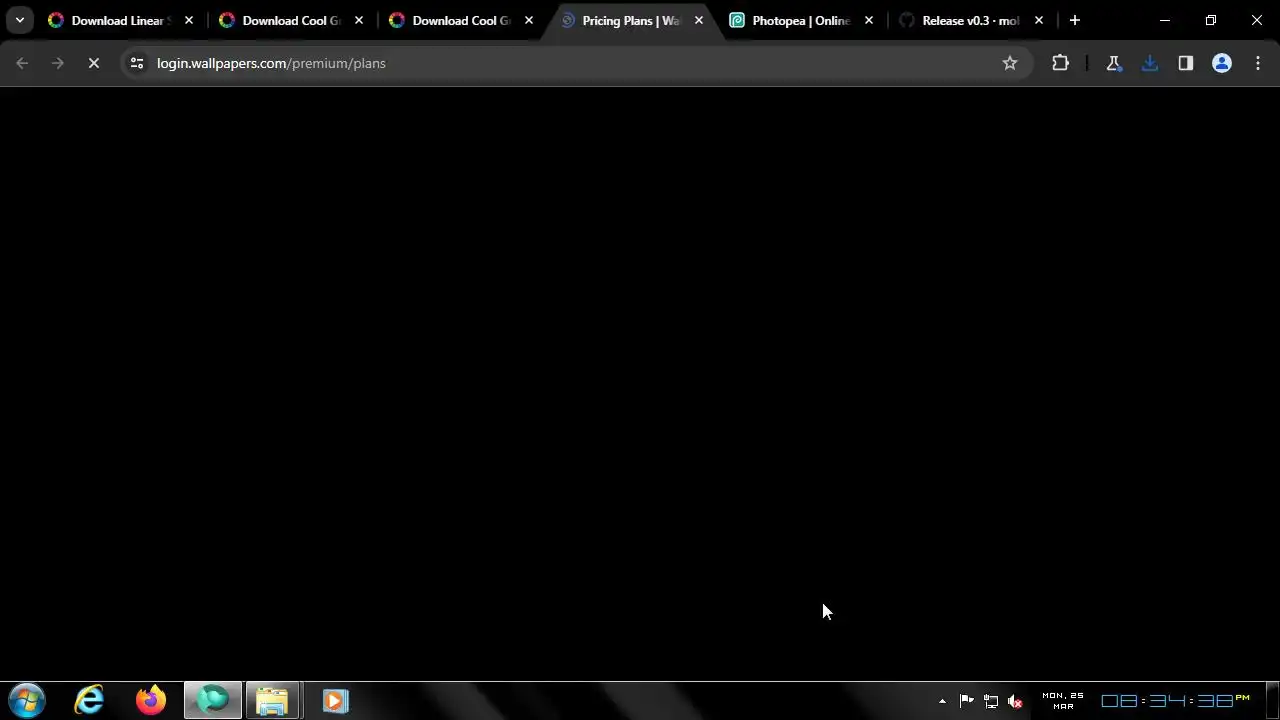The height and width of the screenshot is (720, 1280).
Task: Go forward to the next page
Action: [x=58, y=63]
